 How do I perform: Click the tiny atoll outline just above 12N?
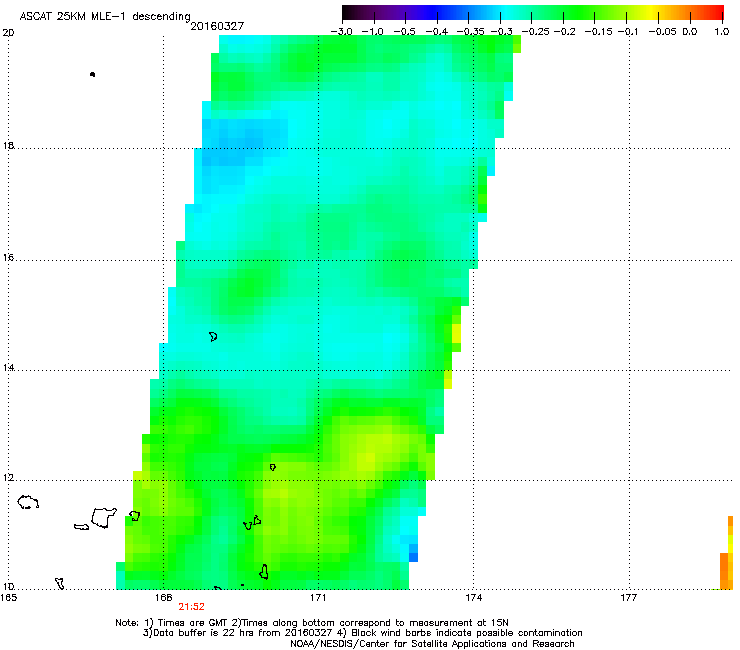point(273,467)
